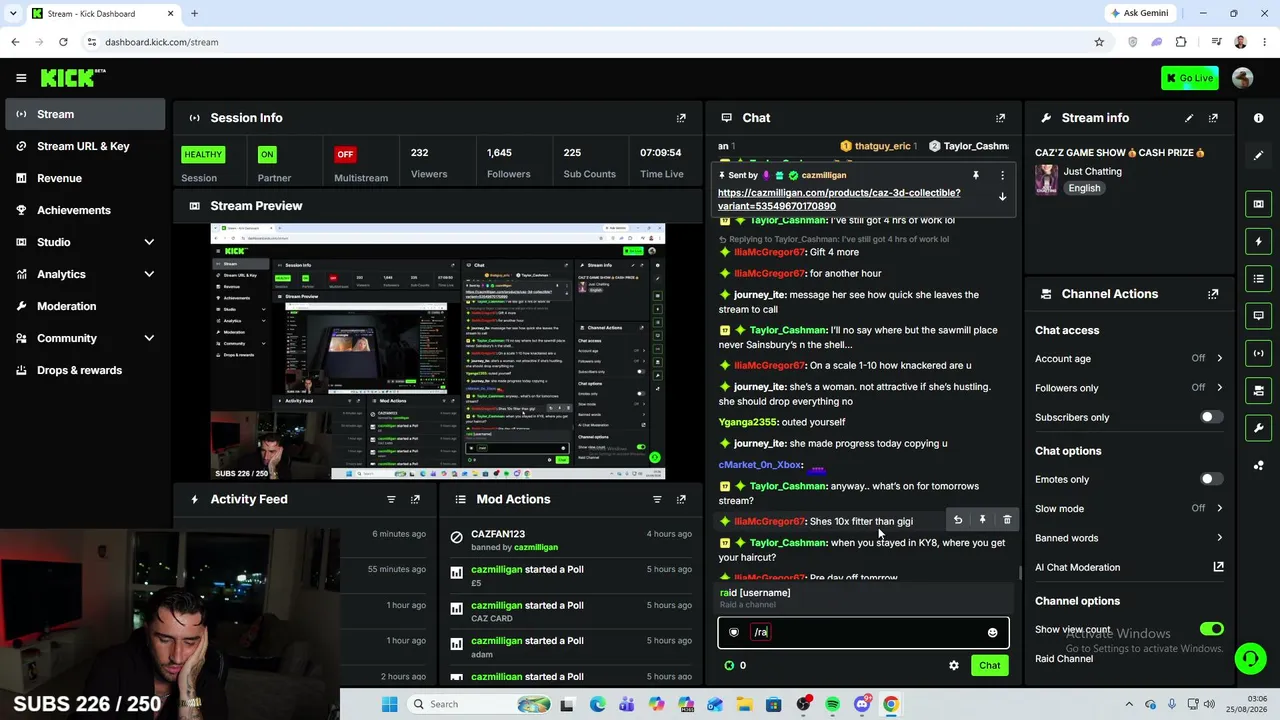Viewport: 1280px width, 720px height.
Task: Open the pinned cazmilligan.com product link
Action: (839, 199)
